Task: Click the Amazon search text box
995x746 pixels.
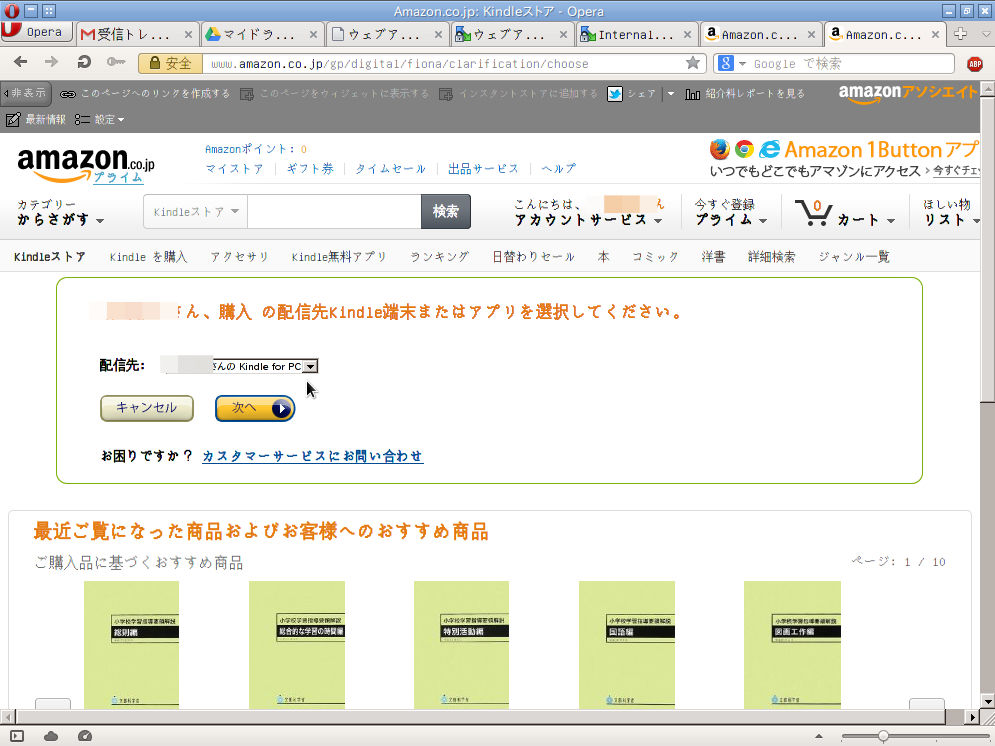Action: 334,212
